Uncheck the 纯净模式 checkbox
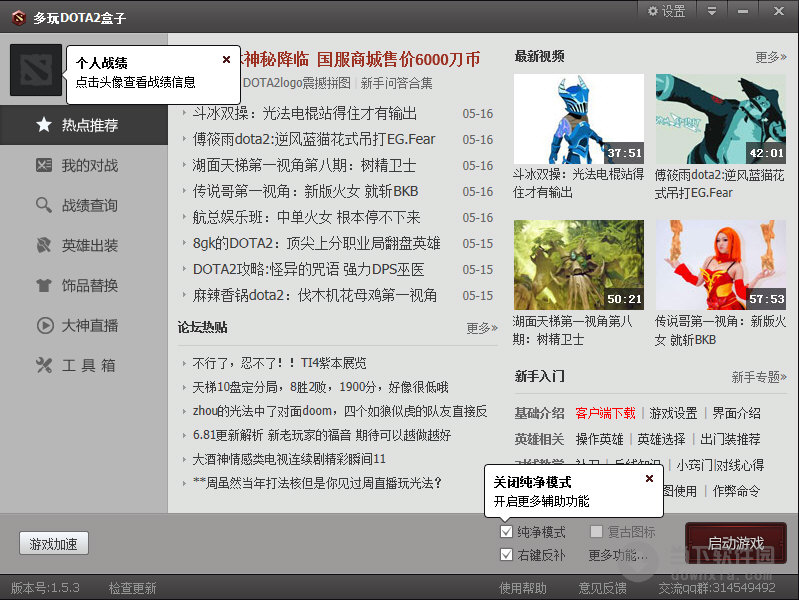Image resolution: width=799 pixels, height=600 pixels. [506, 532]
